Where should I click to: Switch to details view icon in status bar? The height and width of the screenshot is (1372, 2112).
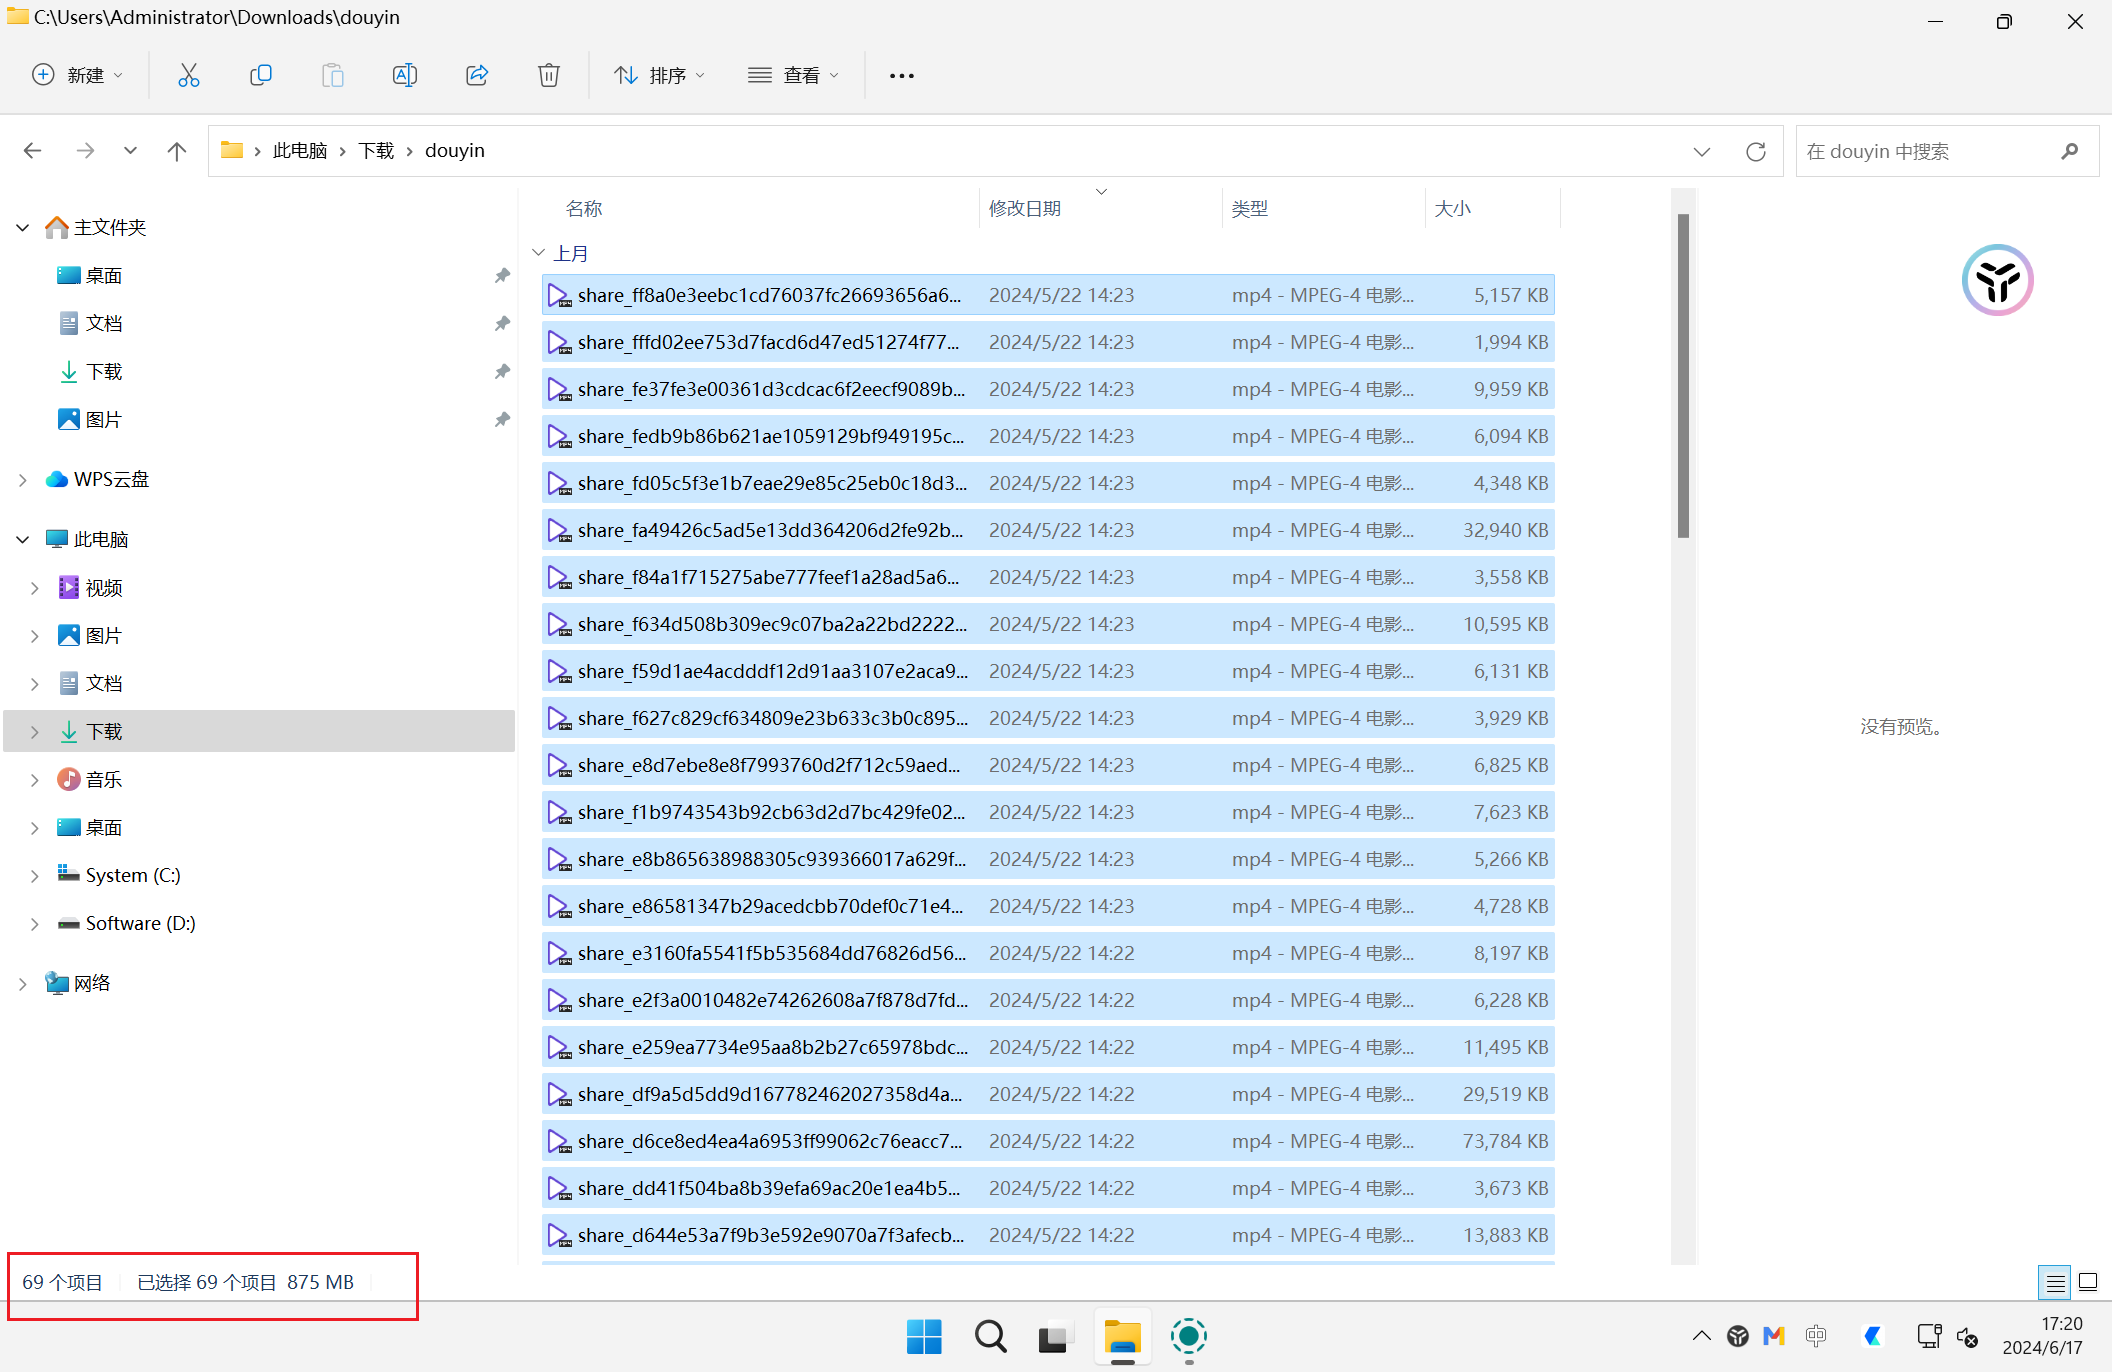[2055, 1282]
